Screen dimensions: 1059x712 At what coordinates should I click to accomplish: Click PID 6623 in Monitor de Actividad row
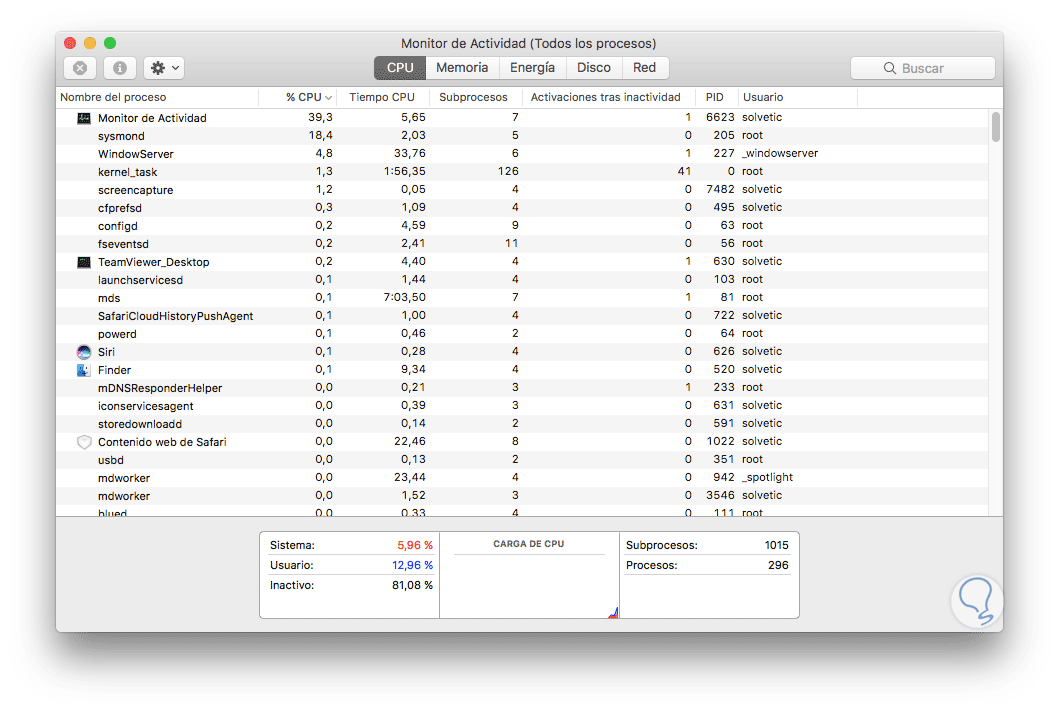click(x=720, y=118)
